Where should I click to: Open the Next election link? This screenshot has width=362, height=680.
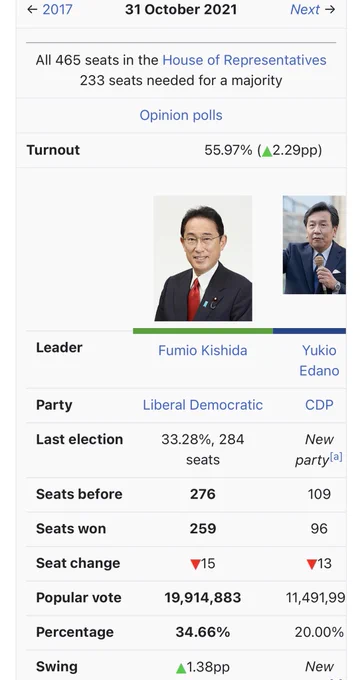pyautogui.click(x=305, y=10)
